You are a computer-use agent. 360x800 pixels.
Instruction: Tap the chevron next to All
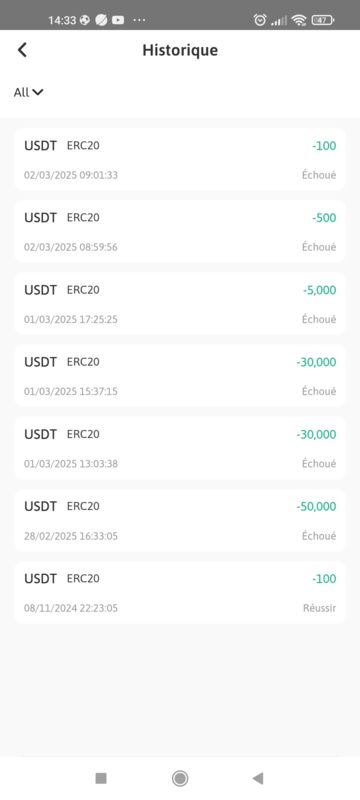pyautogui.click(x=38, y=92)
